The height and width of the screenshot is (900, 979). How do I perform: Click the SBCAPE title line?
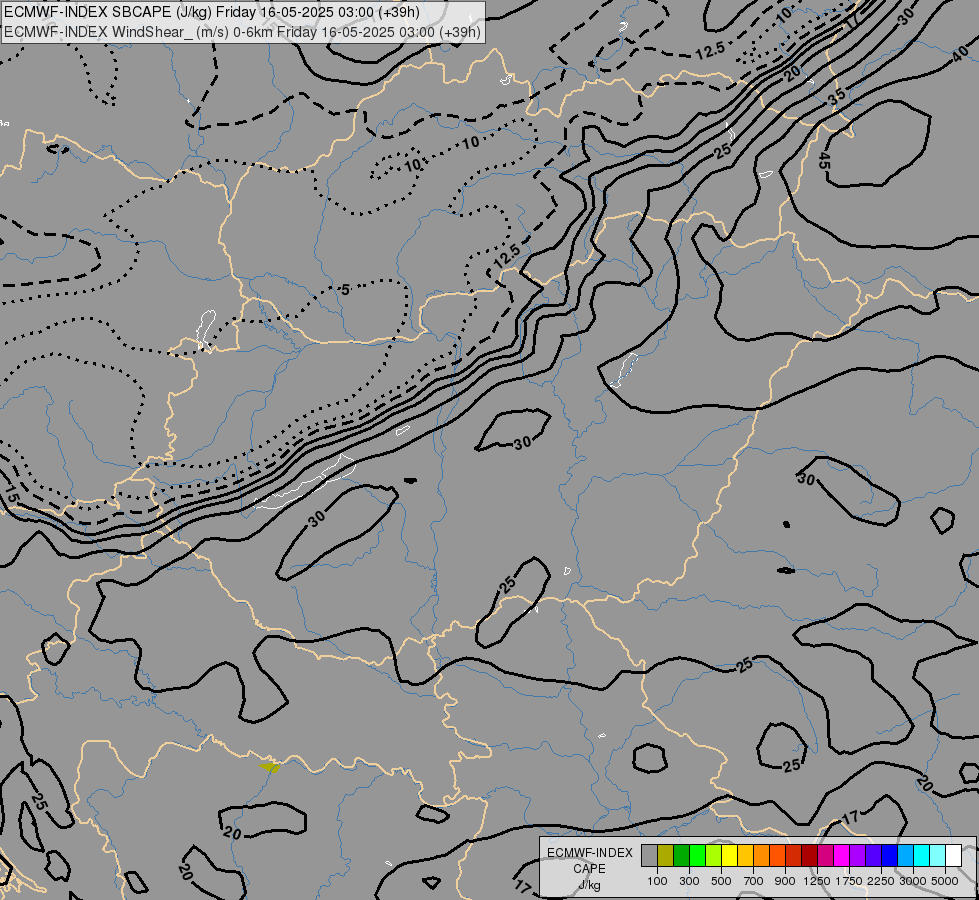pyautogui.click(x=212, y=12)
